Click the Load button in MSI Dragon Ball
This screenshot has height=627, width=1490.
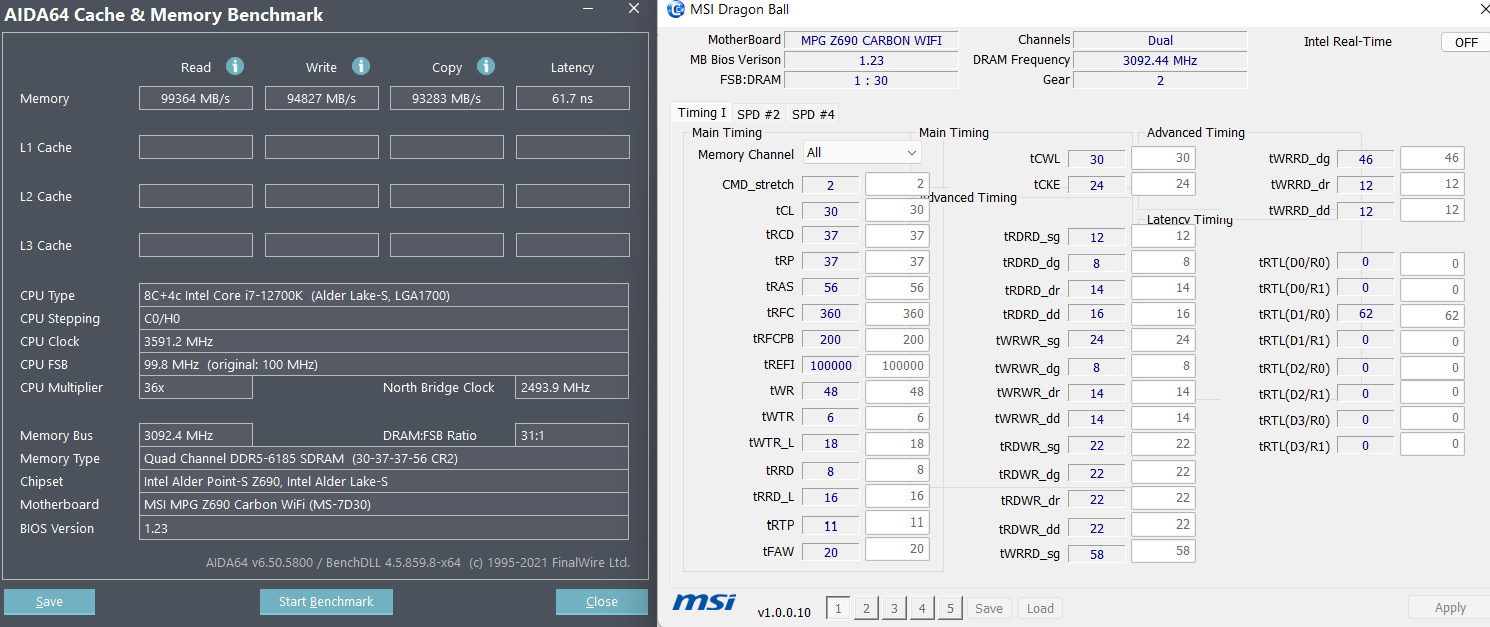(1040, 608)
